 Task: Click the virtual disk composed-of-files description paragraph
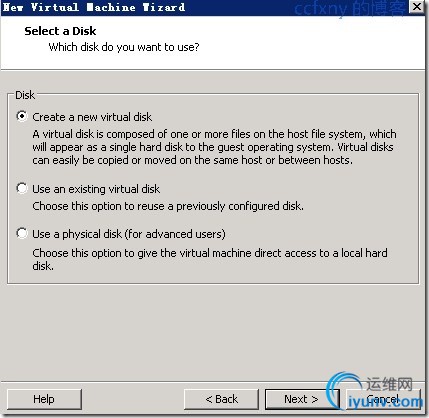(214, 147)
